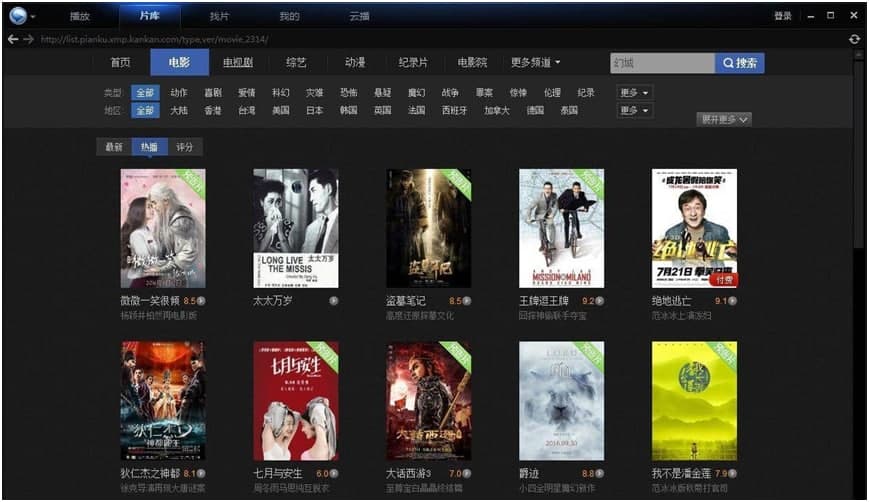Click play icon next to 盗墓笔记
The width and height of the screenshot is (869, 502).
coord(467,301)
